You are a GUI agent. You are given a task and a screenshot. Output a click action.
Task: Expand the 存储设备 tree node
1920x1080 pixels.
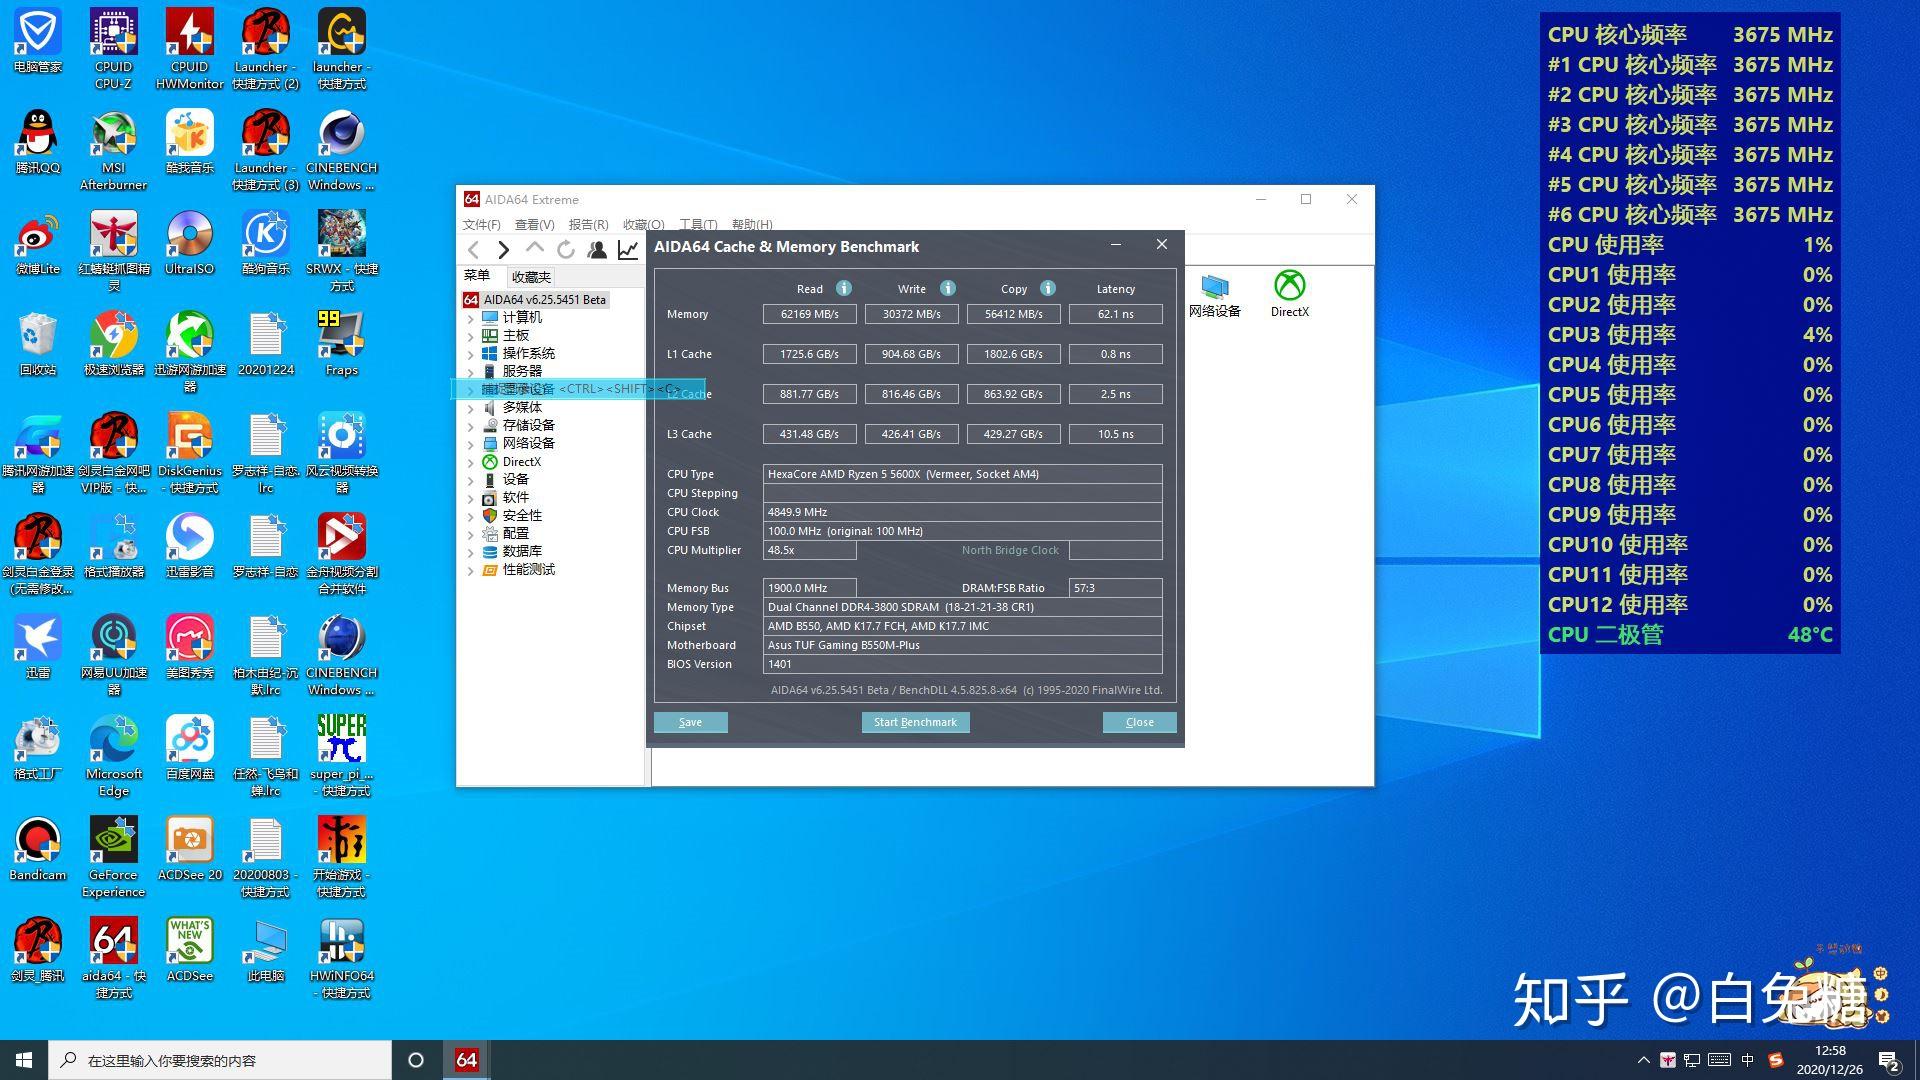[x=470, y=426]
